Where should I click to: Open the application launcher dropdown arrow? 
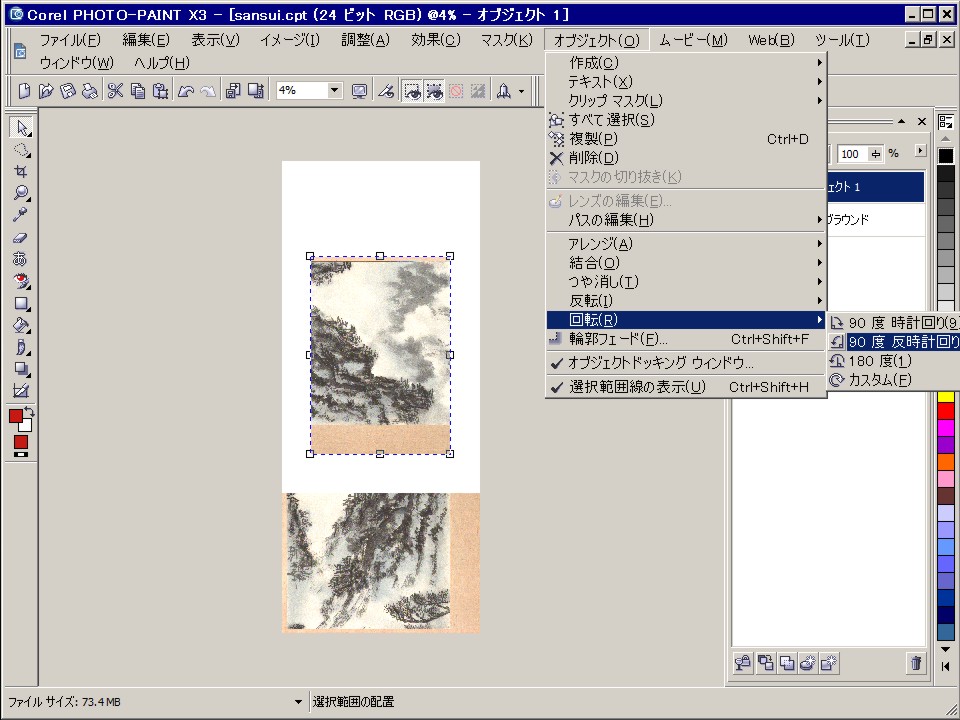click(x=521, y=92)
